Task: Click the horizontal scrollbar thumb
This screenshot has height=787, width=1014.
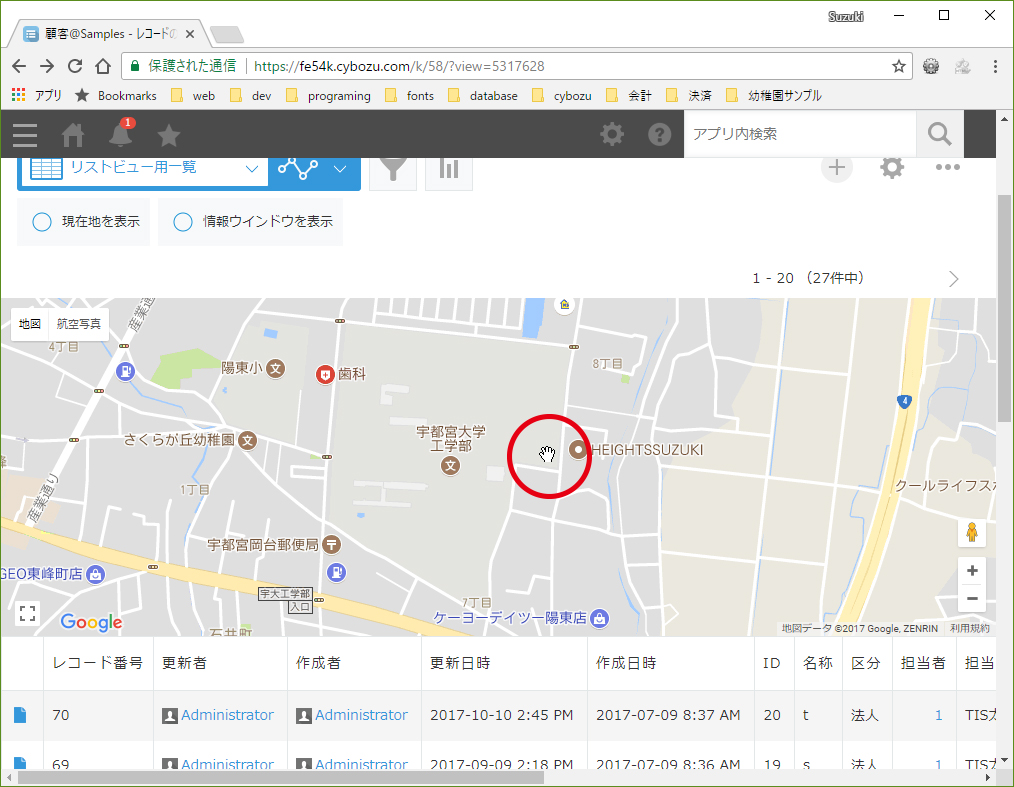Action: coord(281,777)
